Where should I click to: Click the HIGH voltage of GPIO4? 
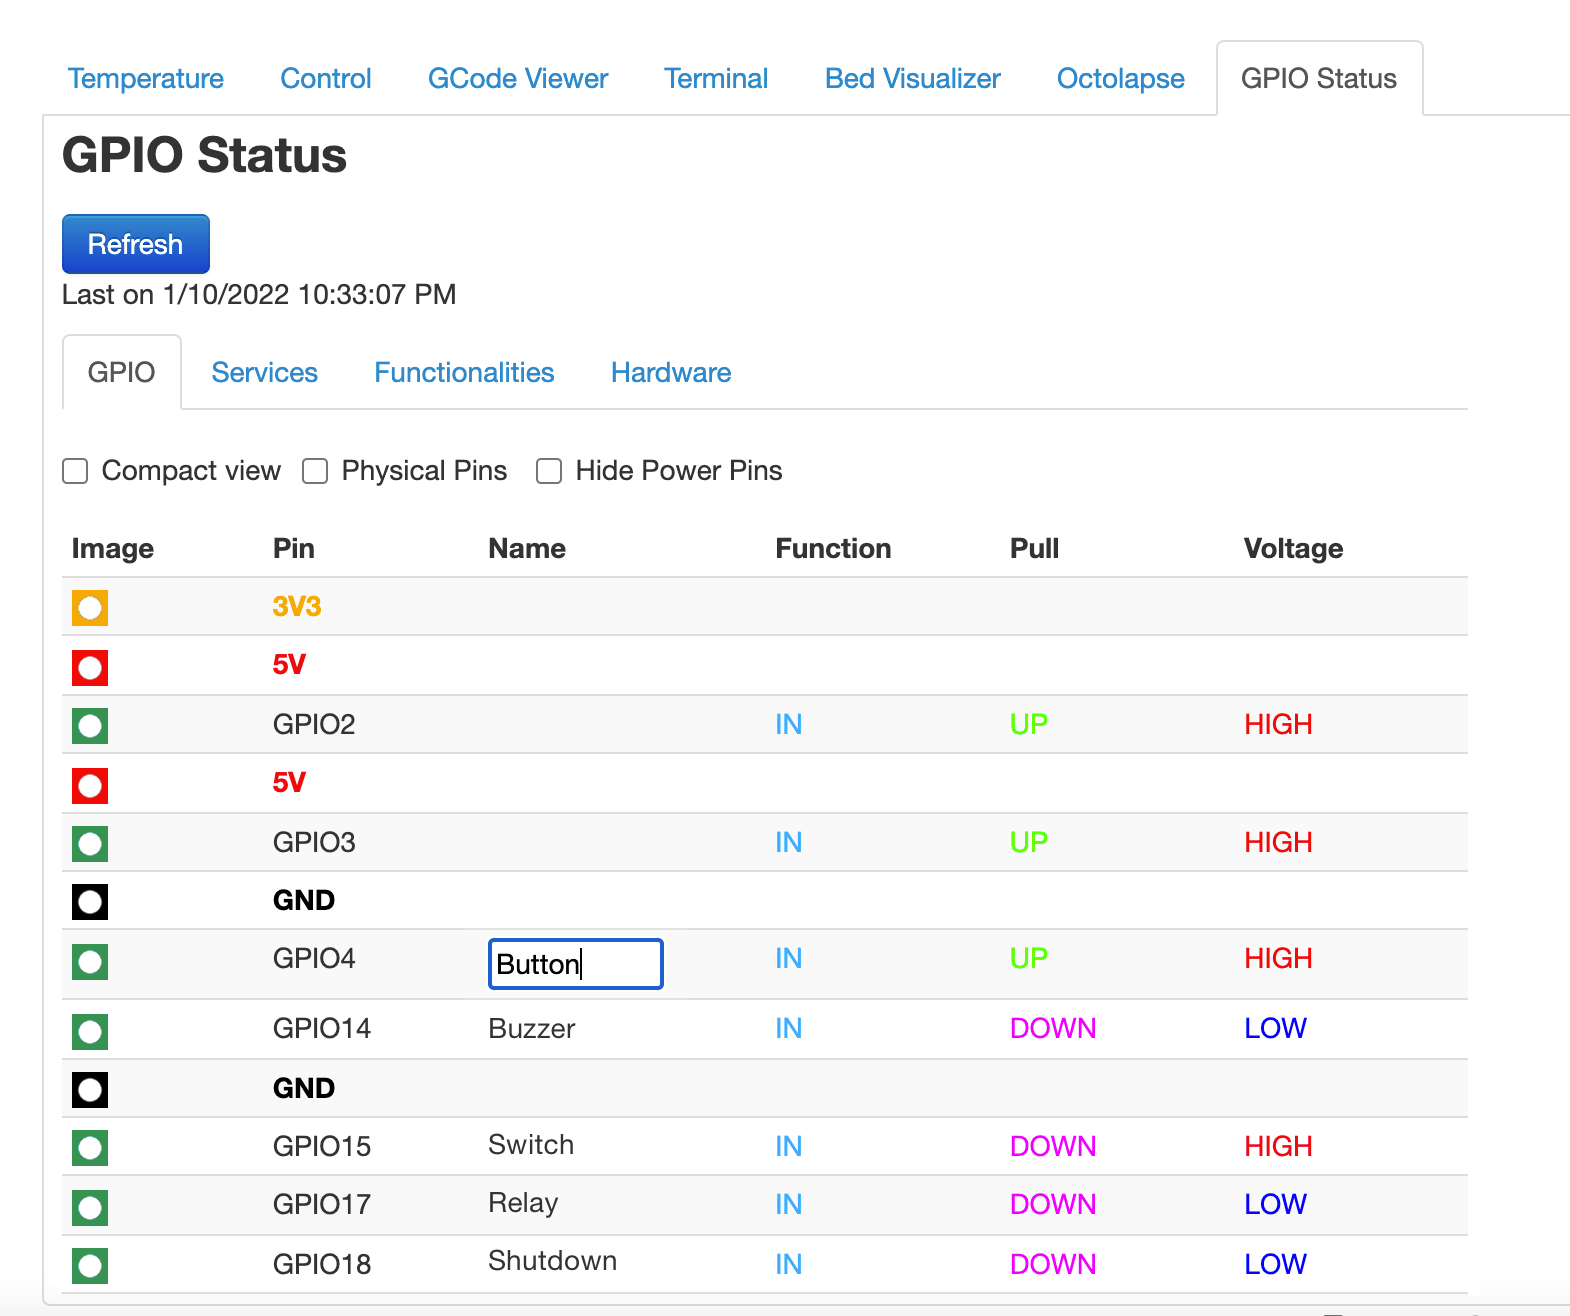1278,958
